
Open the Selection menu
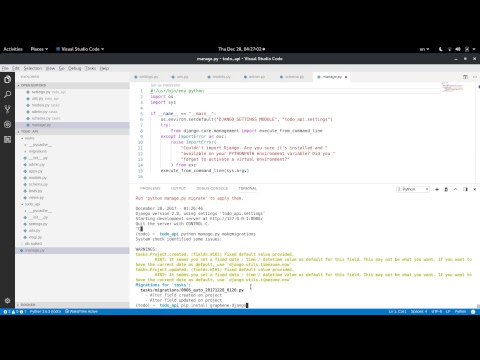pos(33,68)
